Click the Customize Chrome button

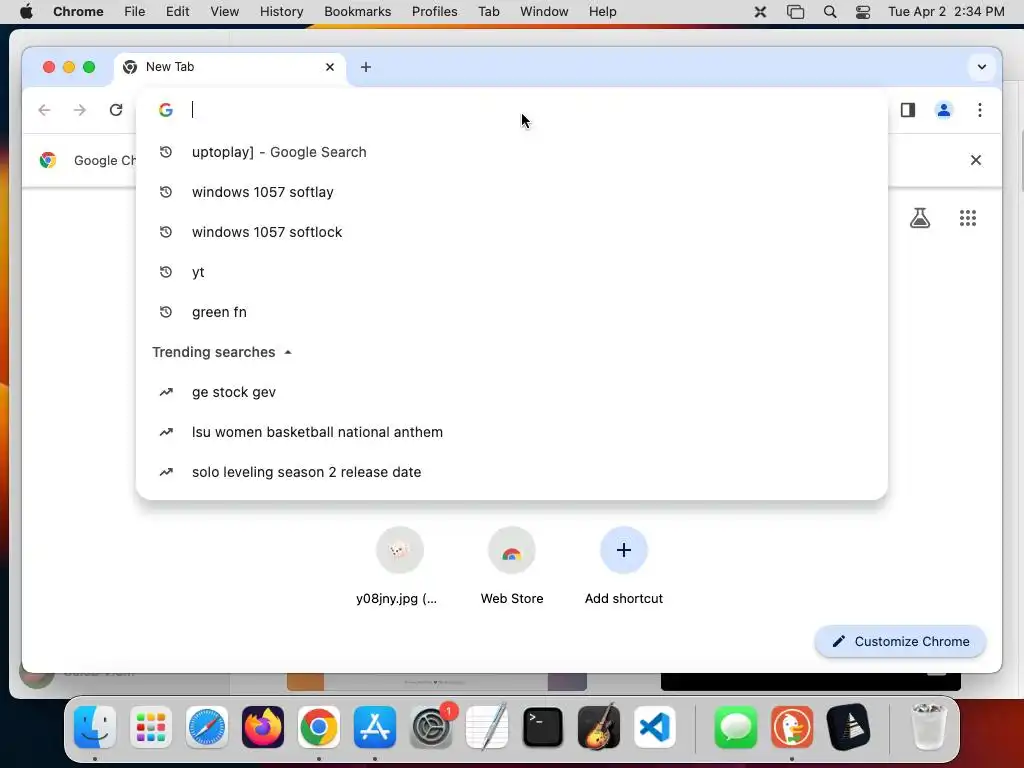(x=901, y=641)
